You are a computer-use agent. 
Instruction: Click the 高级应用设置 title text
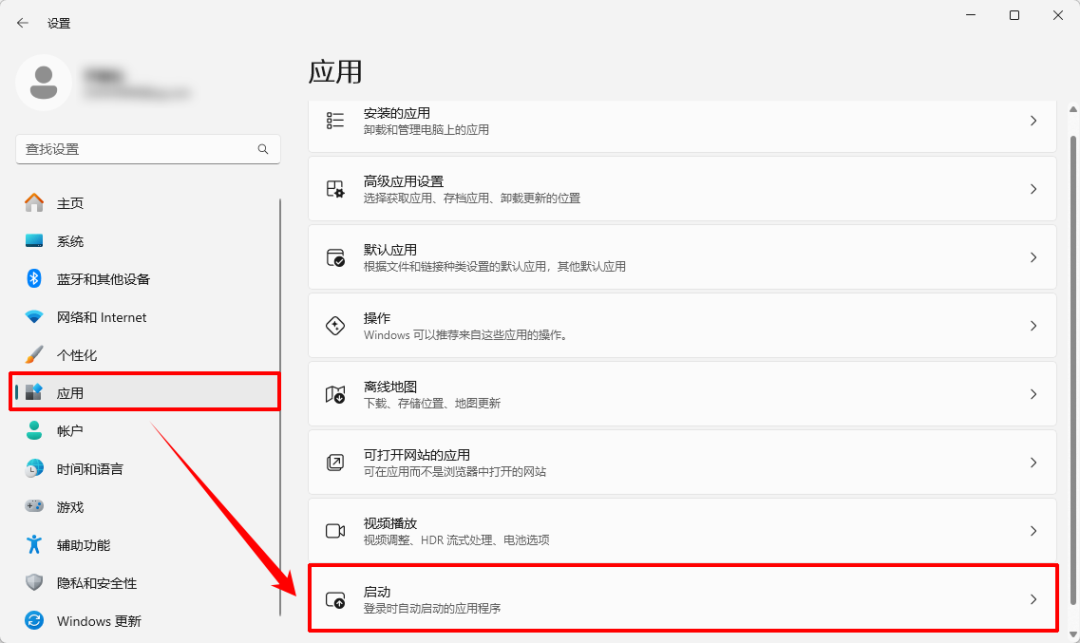point(404,181)
